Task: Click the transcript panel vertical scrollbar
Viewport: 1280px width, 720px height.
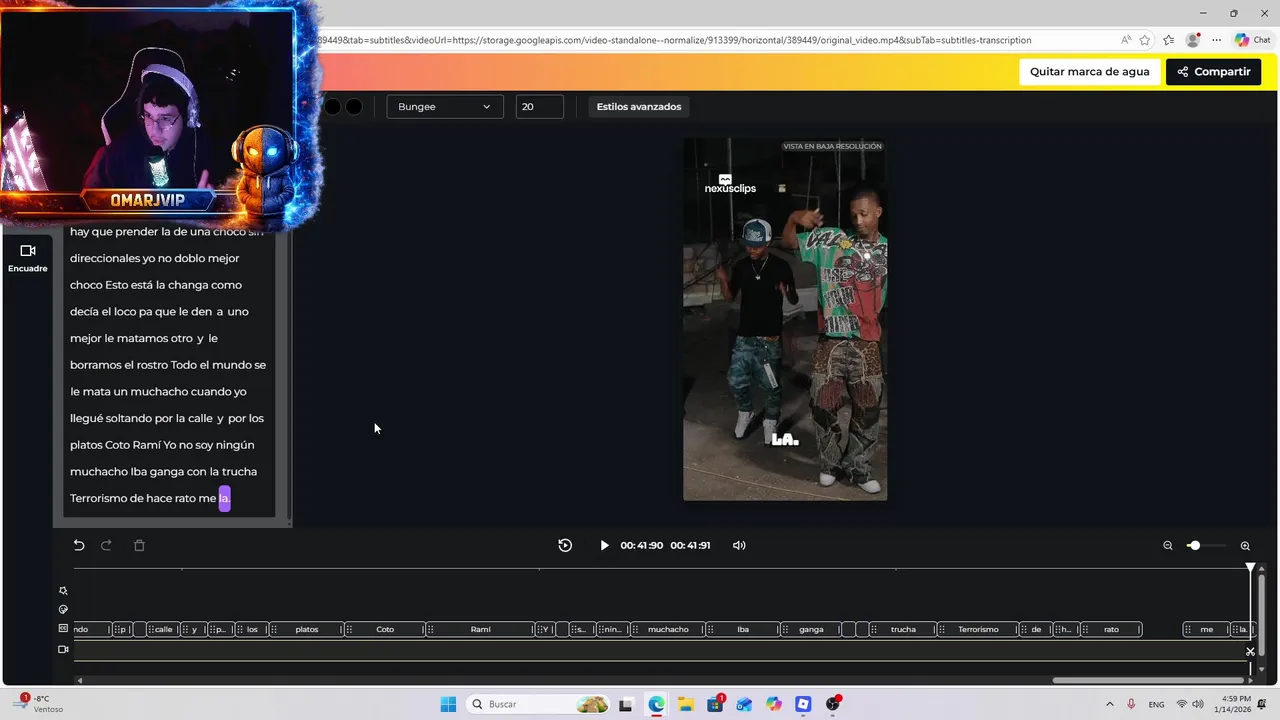Action: (x=290, y=370)
